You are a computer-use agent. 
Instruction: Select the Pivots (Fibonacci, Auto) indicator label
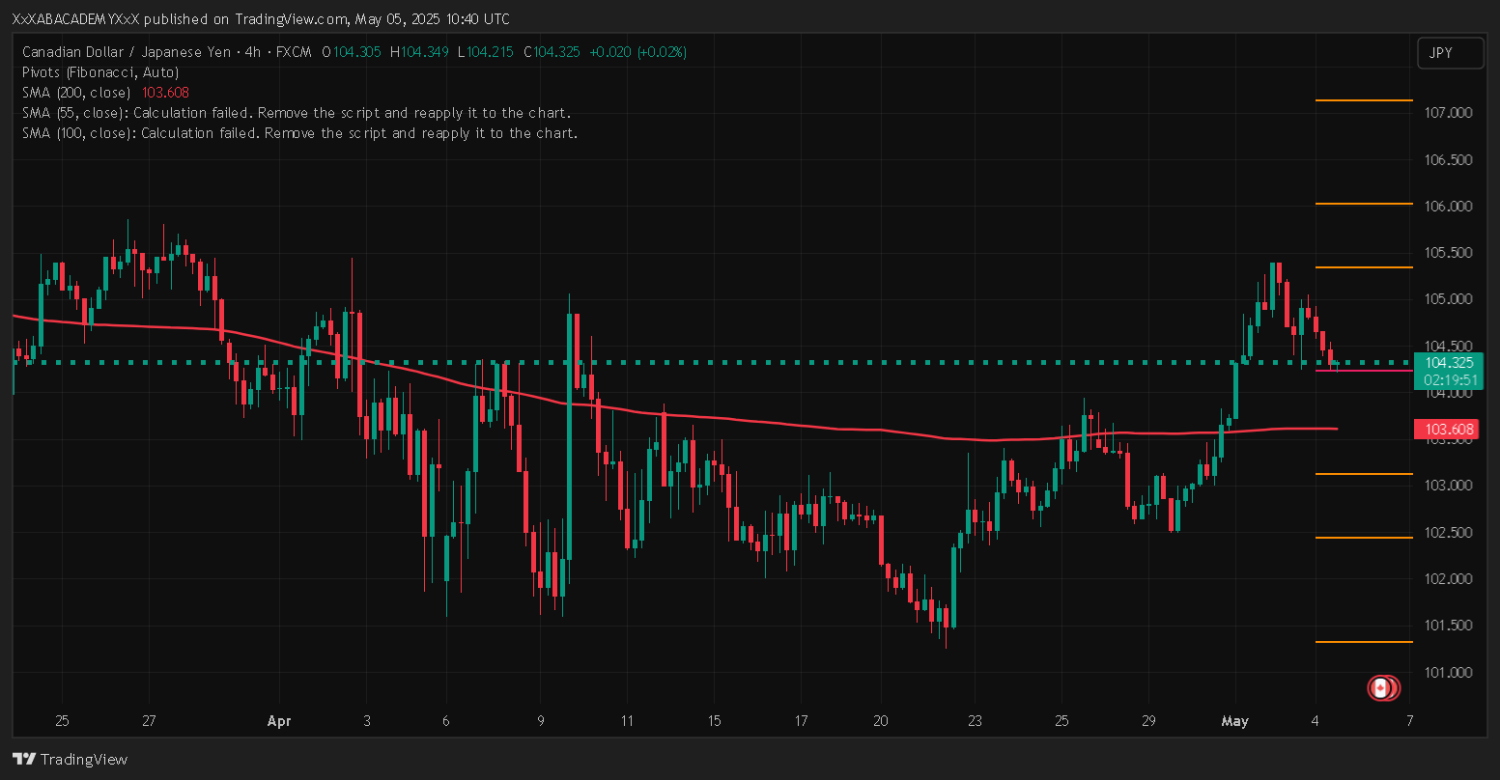(100, 72)
